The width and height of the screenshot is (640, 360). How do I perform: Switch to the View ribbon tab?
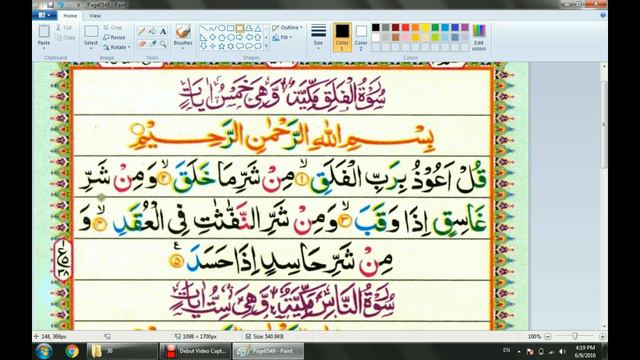coord(95,16)
